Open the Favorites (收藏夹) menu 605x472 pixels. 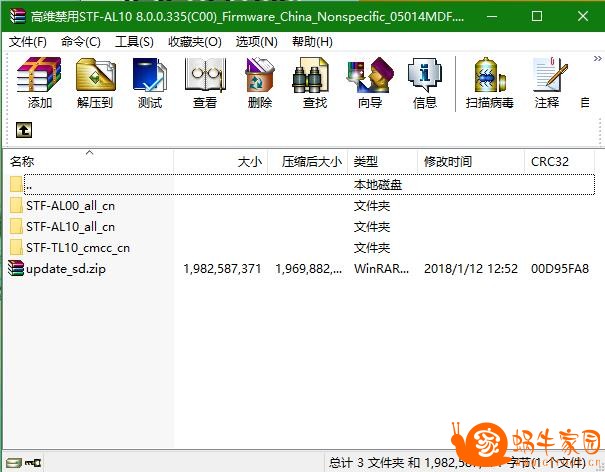pyautogui.click(x=195, y=42)
